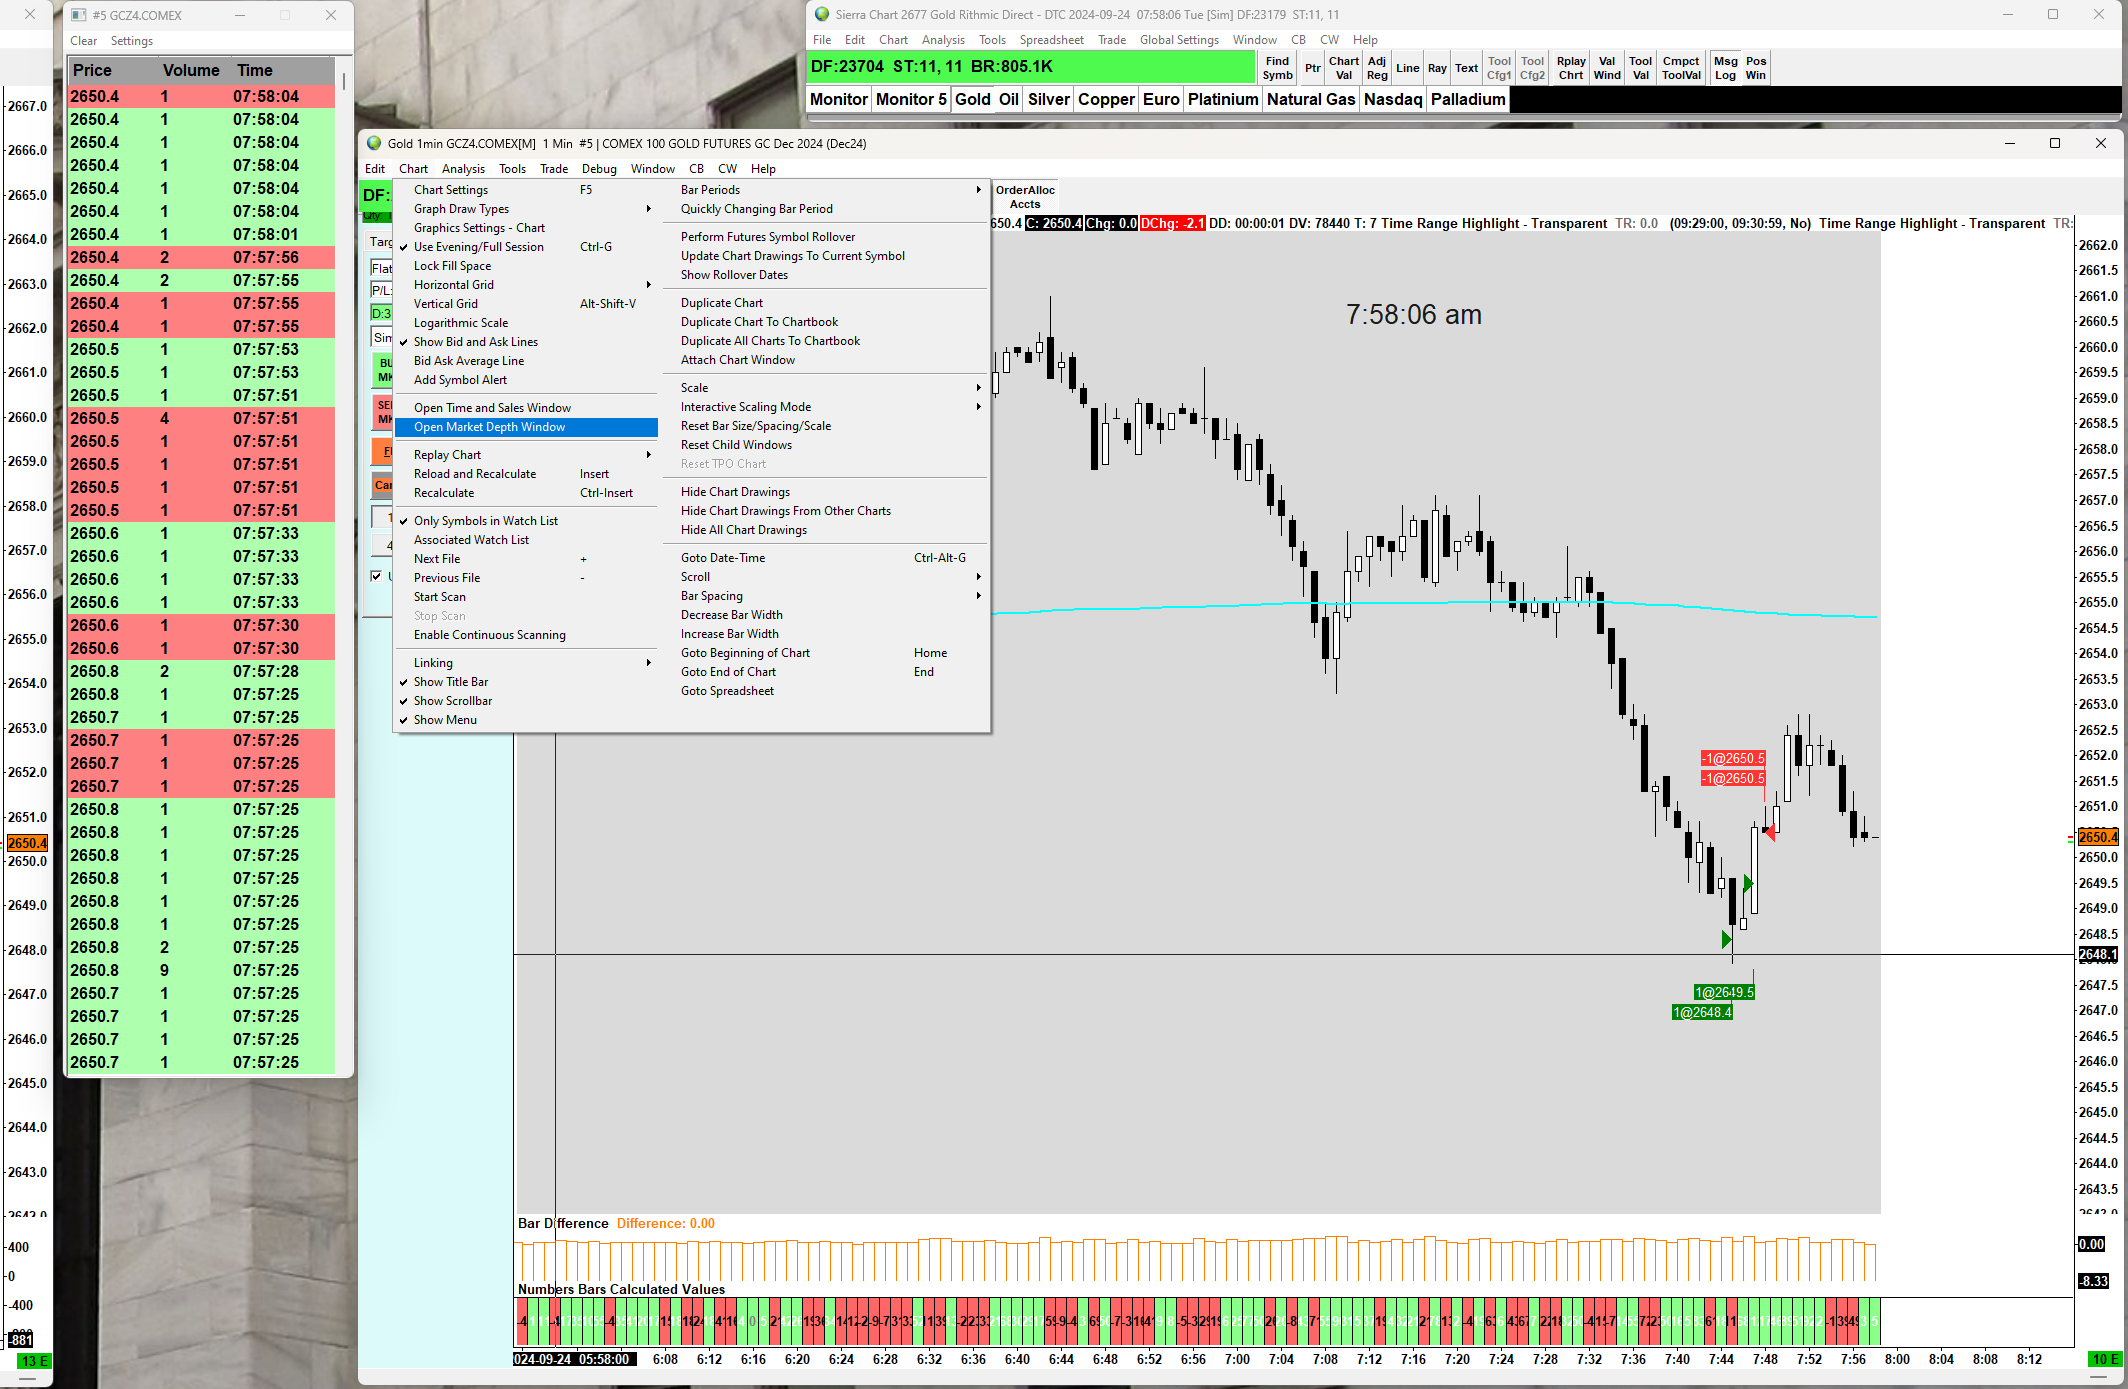Choose Open Market Depth Window
This screenshot has height=1389, width=2128.
tap(490, 427)
